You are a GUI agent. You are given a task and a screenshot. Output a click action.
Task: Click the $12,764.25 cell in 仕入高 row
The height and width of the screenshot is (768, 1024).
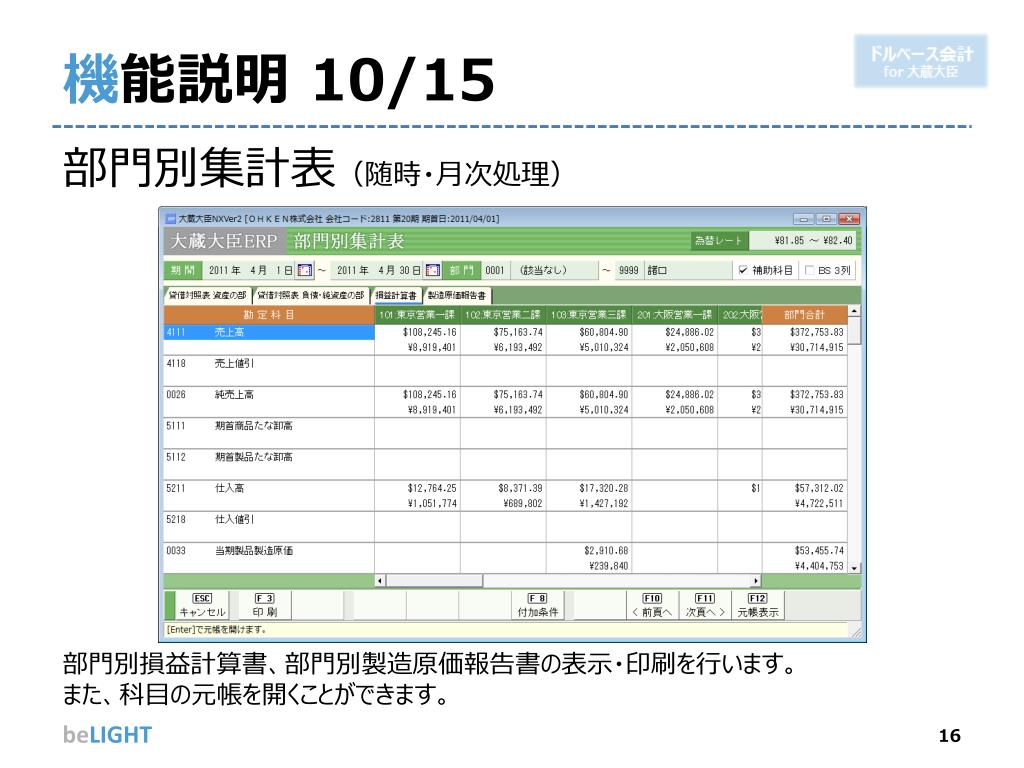coord(432,488)
